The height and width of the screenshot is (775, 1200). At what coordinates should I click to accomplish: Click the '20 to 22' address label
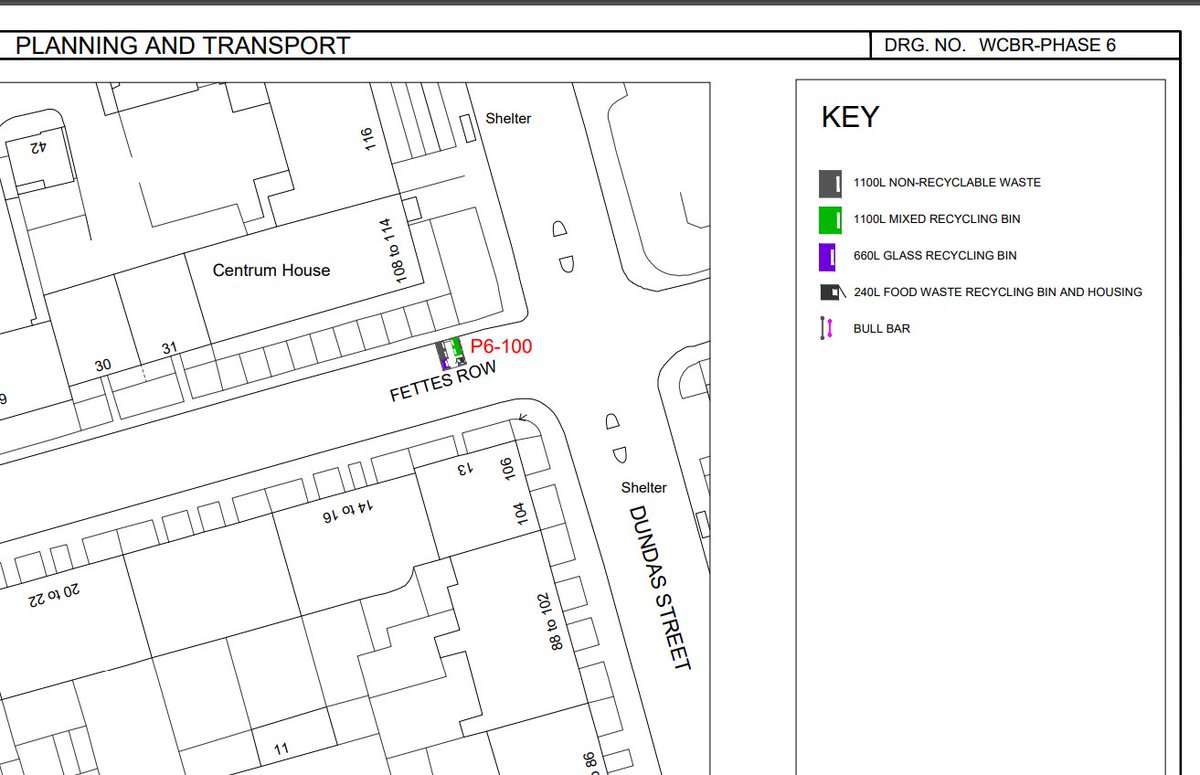[x=54, y=596]
